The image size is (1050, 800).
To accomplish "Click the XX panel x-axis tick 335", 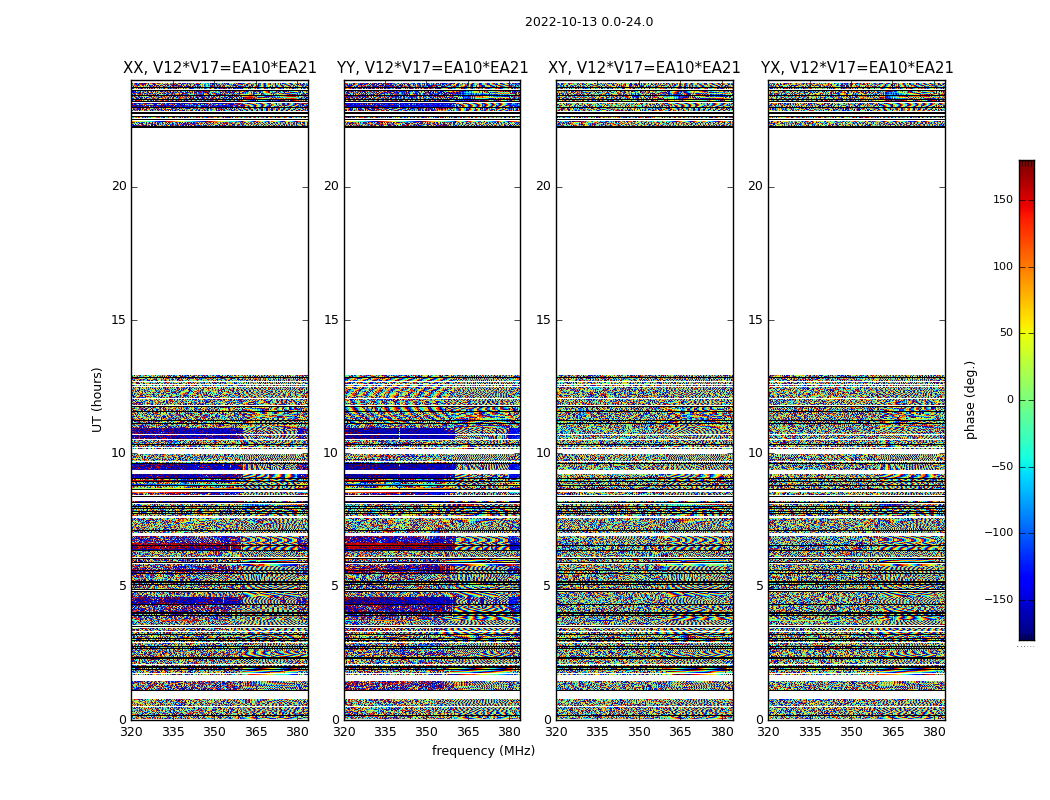I will click(x=173, y=732).
